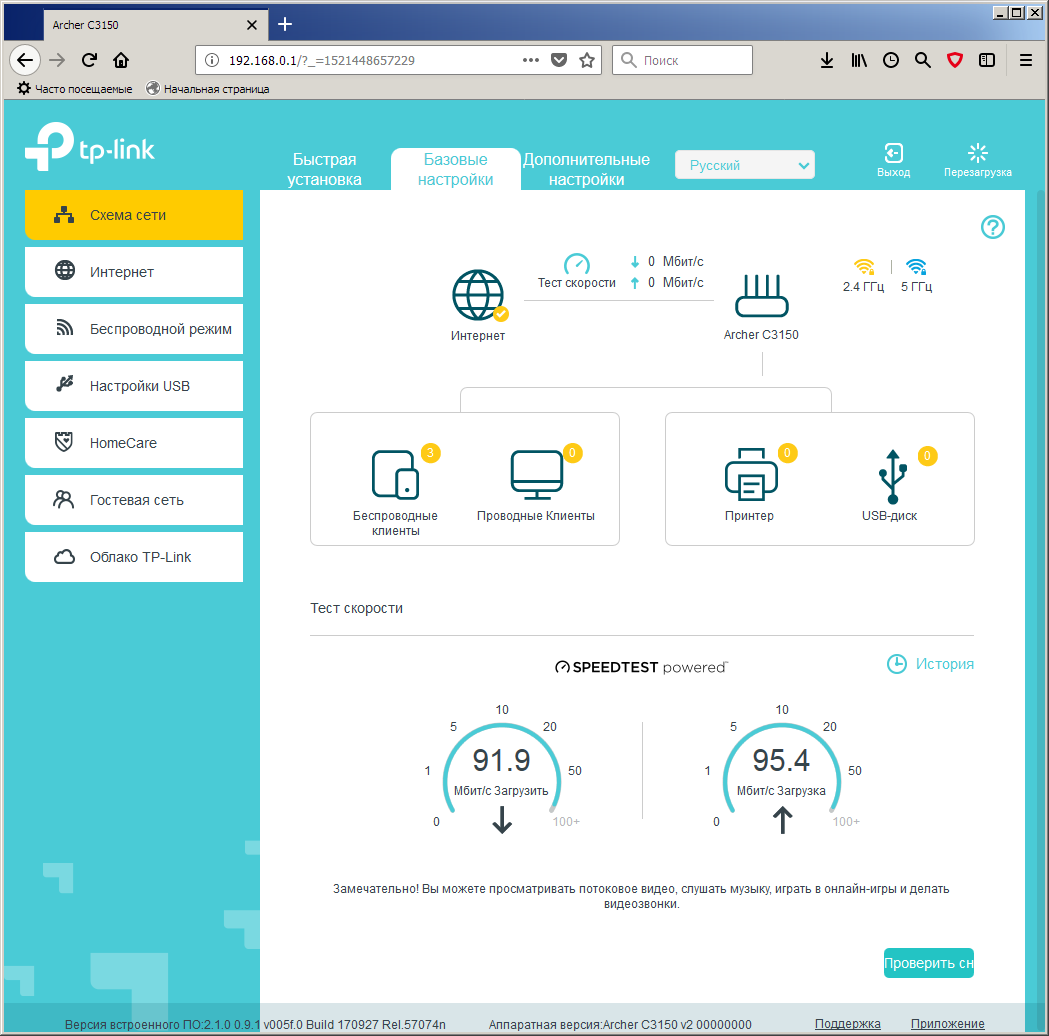The height and width of the screenshot is (1036, 1049).
Task: Click the 2.4 GHz Wi-Fi icon
Action: [863, 267]
